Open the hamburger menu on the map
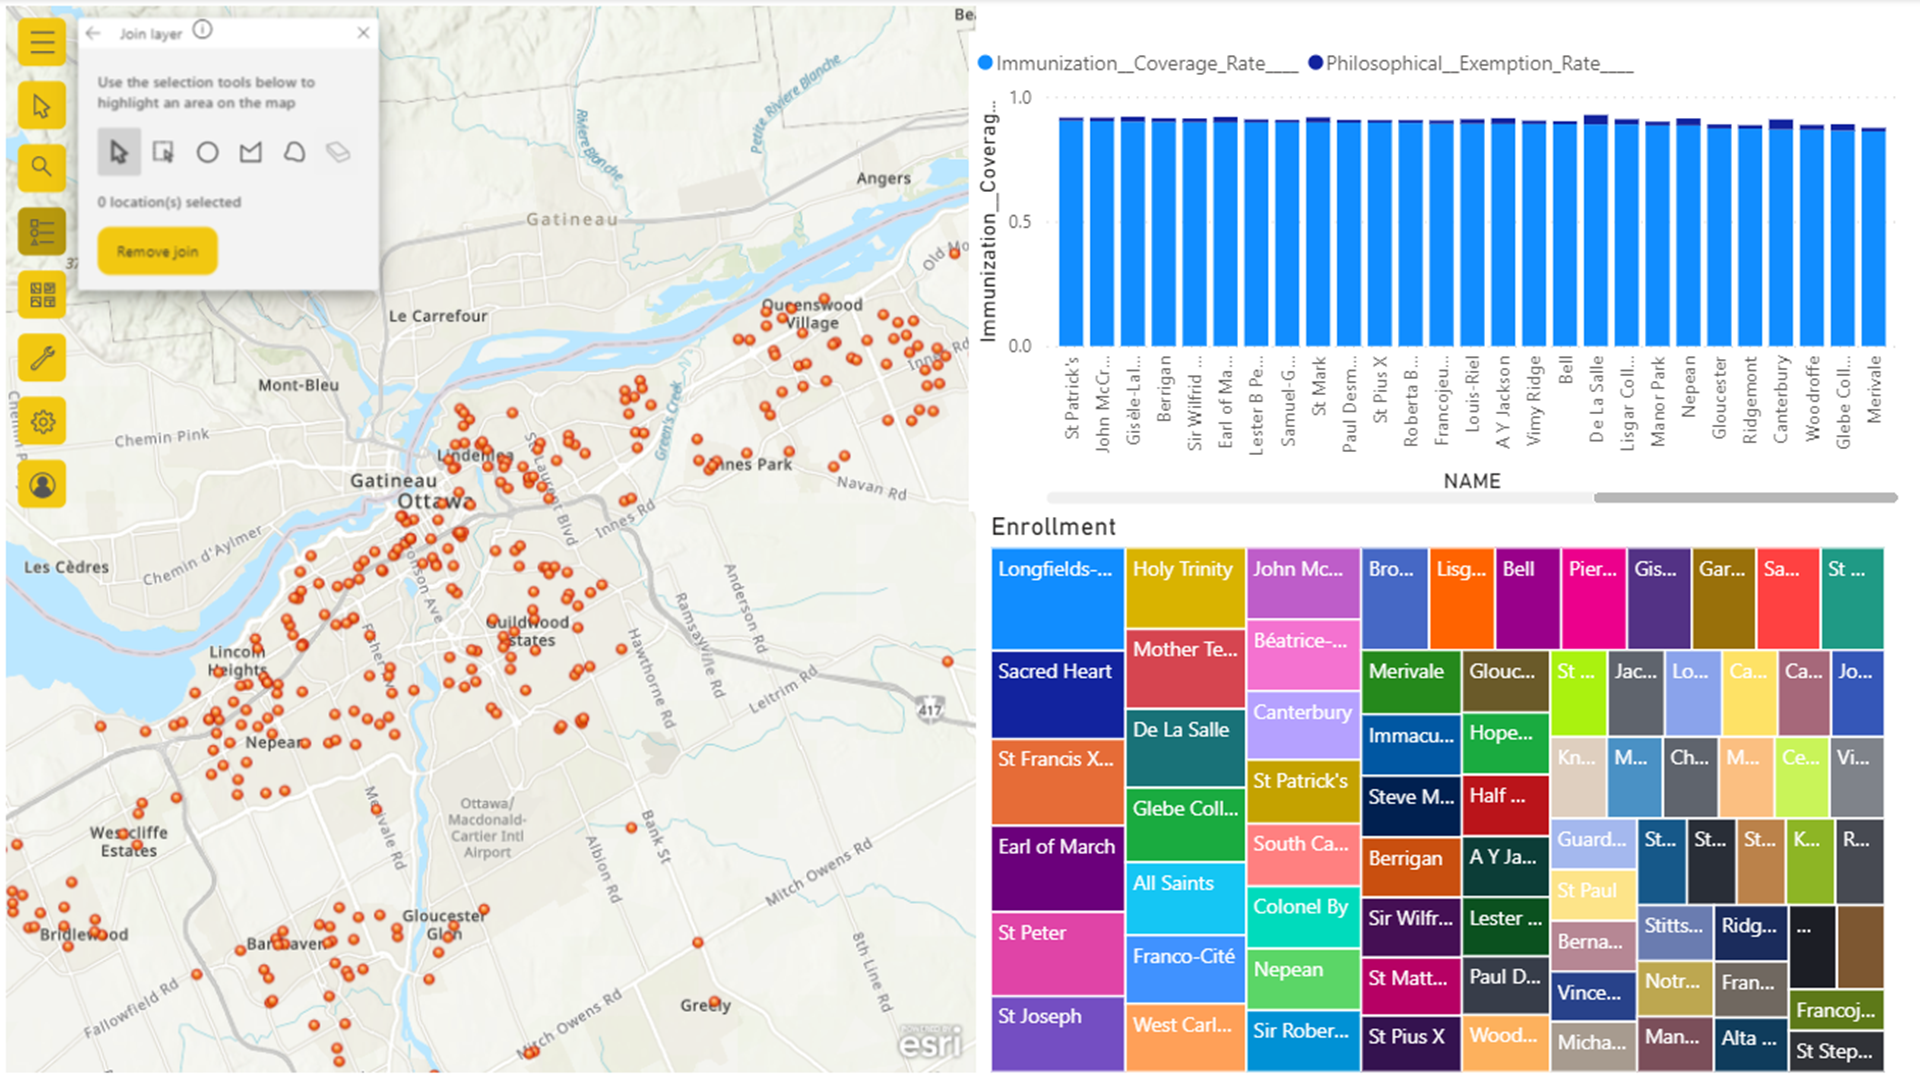The height and width of the screenshot is (1080, 1920). pos(41,42)
